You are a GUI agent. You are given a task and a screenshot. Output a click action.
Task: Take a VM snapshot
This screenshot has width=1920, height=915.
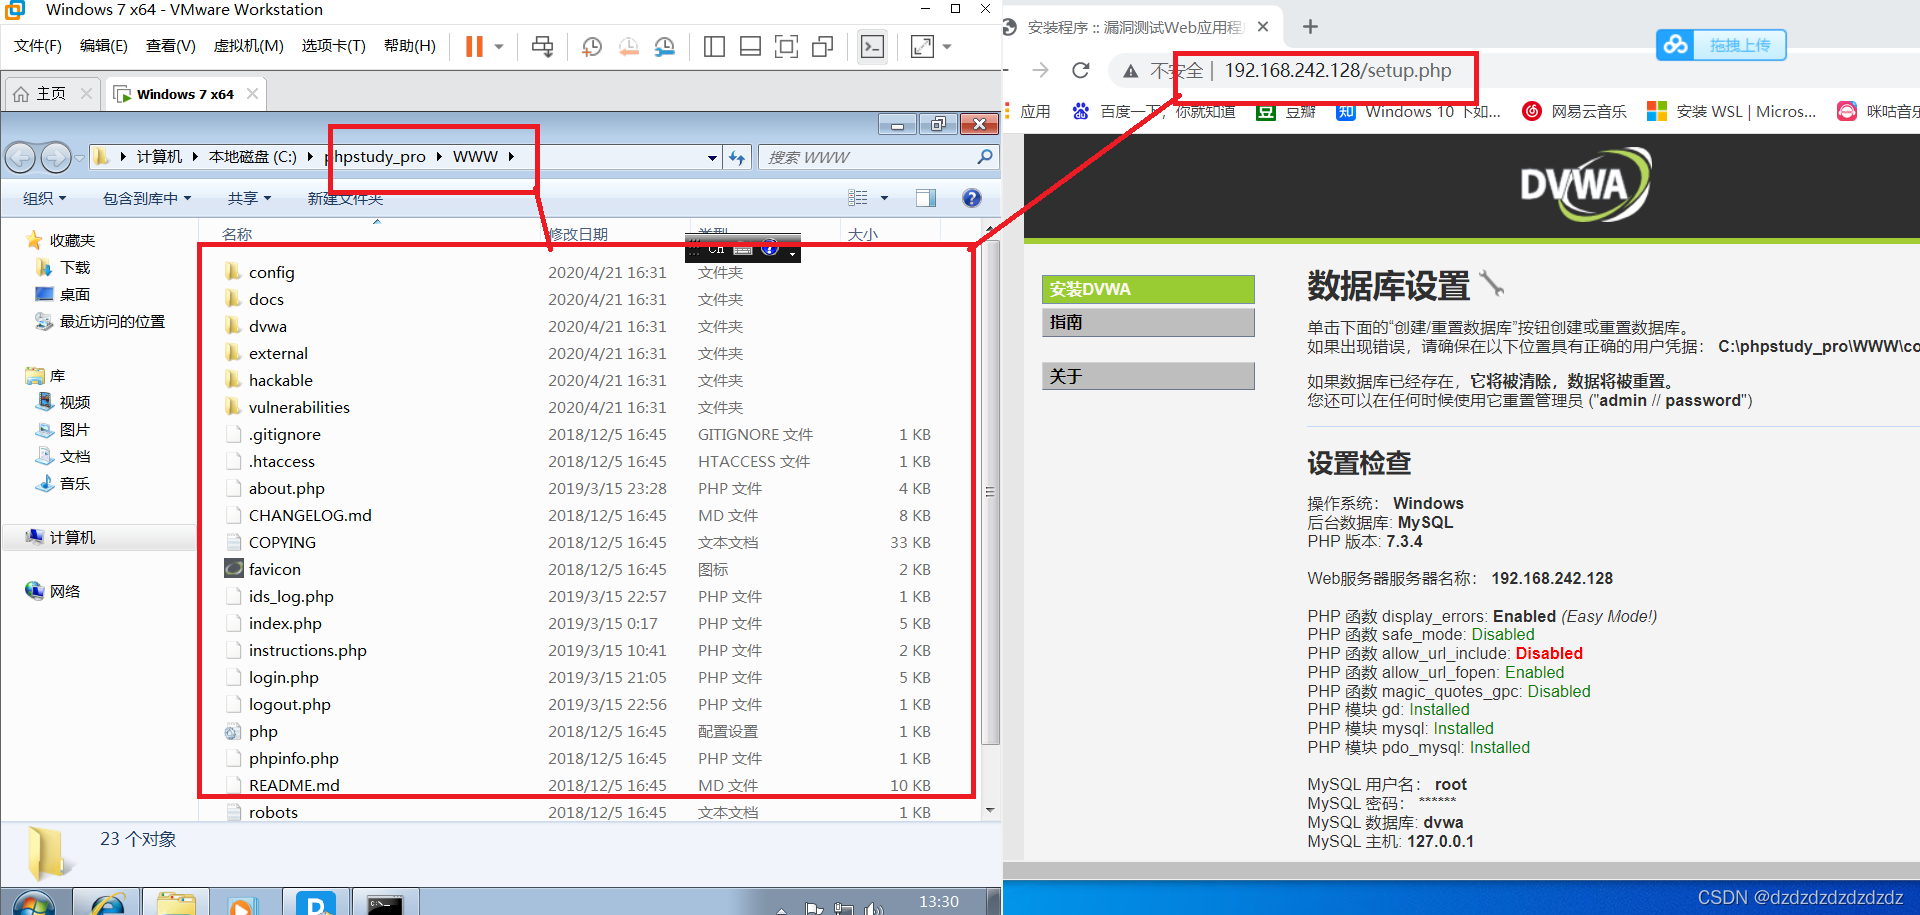tap(592, 46)
